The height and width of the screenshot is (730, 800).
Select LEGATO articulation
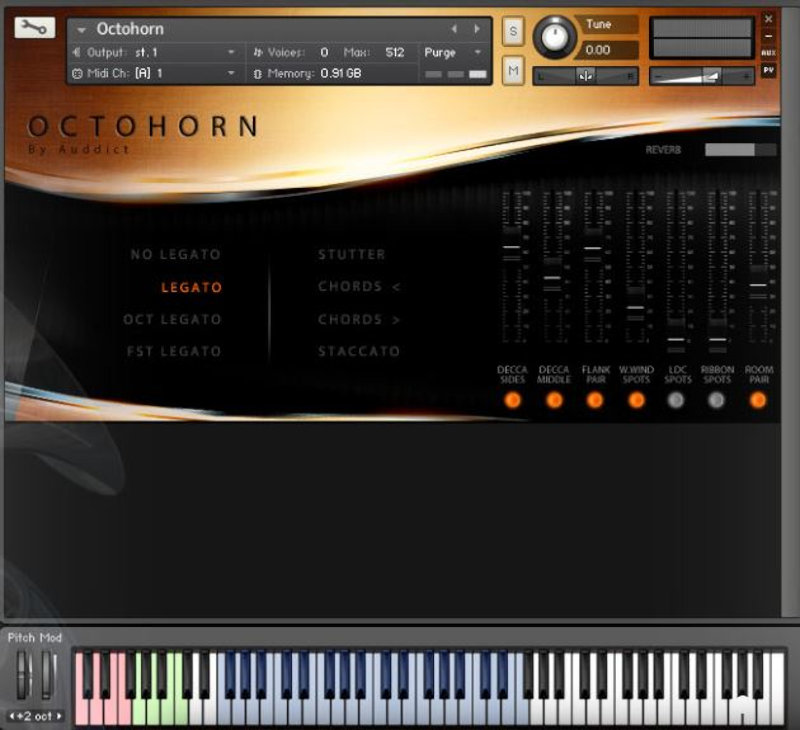[x=191, y=287]
